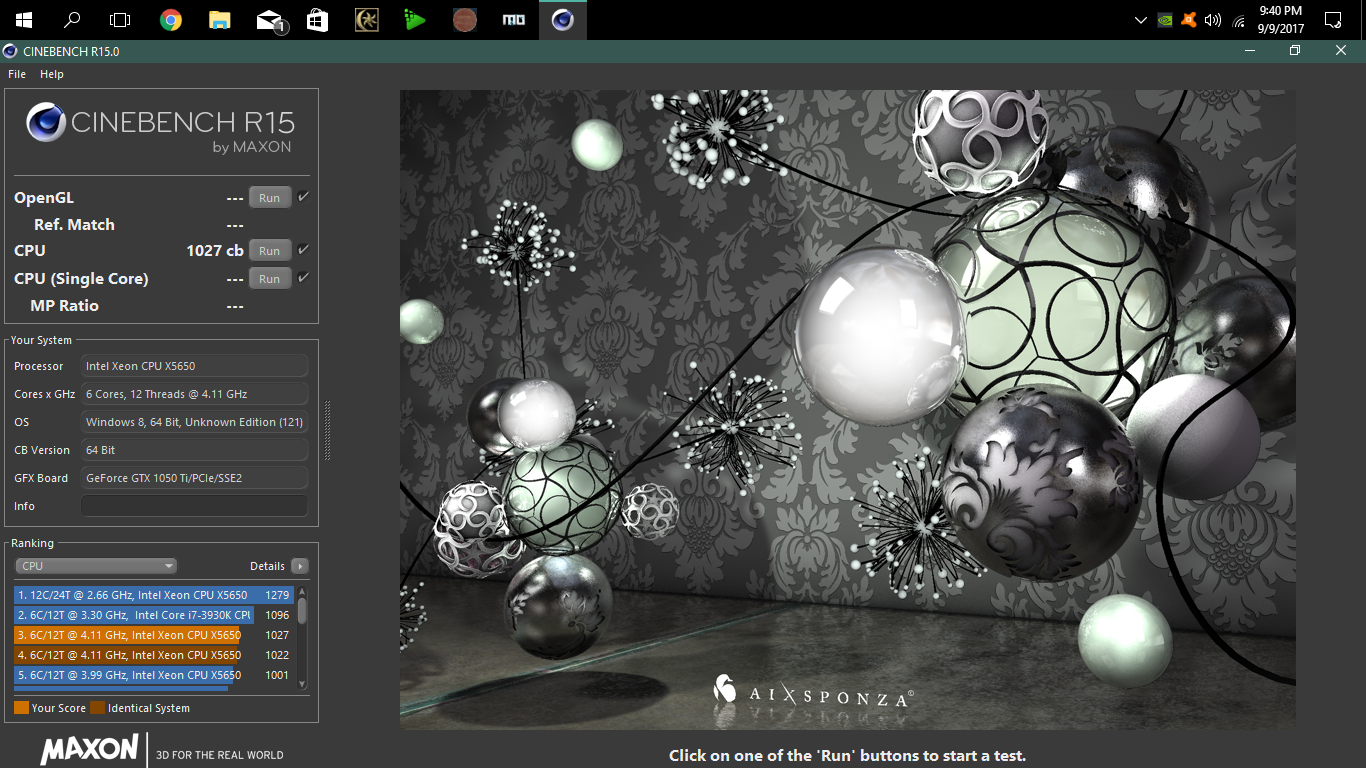This screenshot has width=1366, height=768.
Task: Open the green play-arrow taskbar app
Action: pyautogui.click(x=415, y=20)
